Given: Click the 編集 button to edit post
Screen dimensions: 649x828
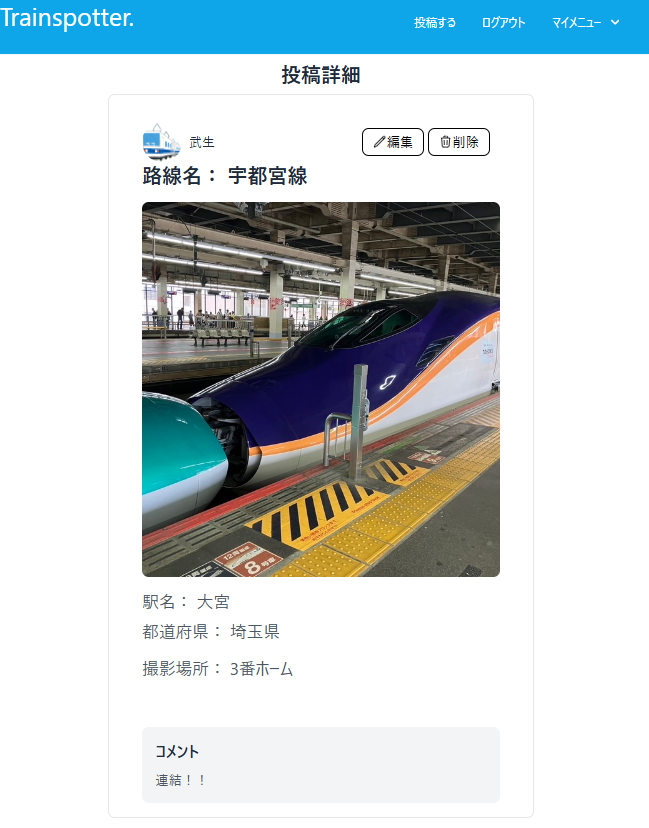Looking at the screenshot, I should [x=392, y=142].
